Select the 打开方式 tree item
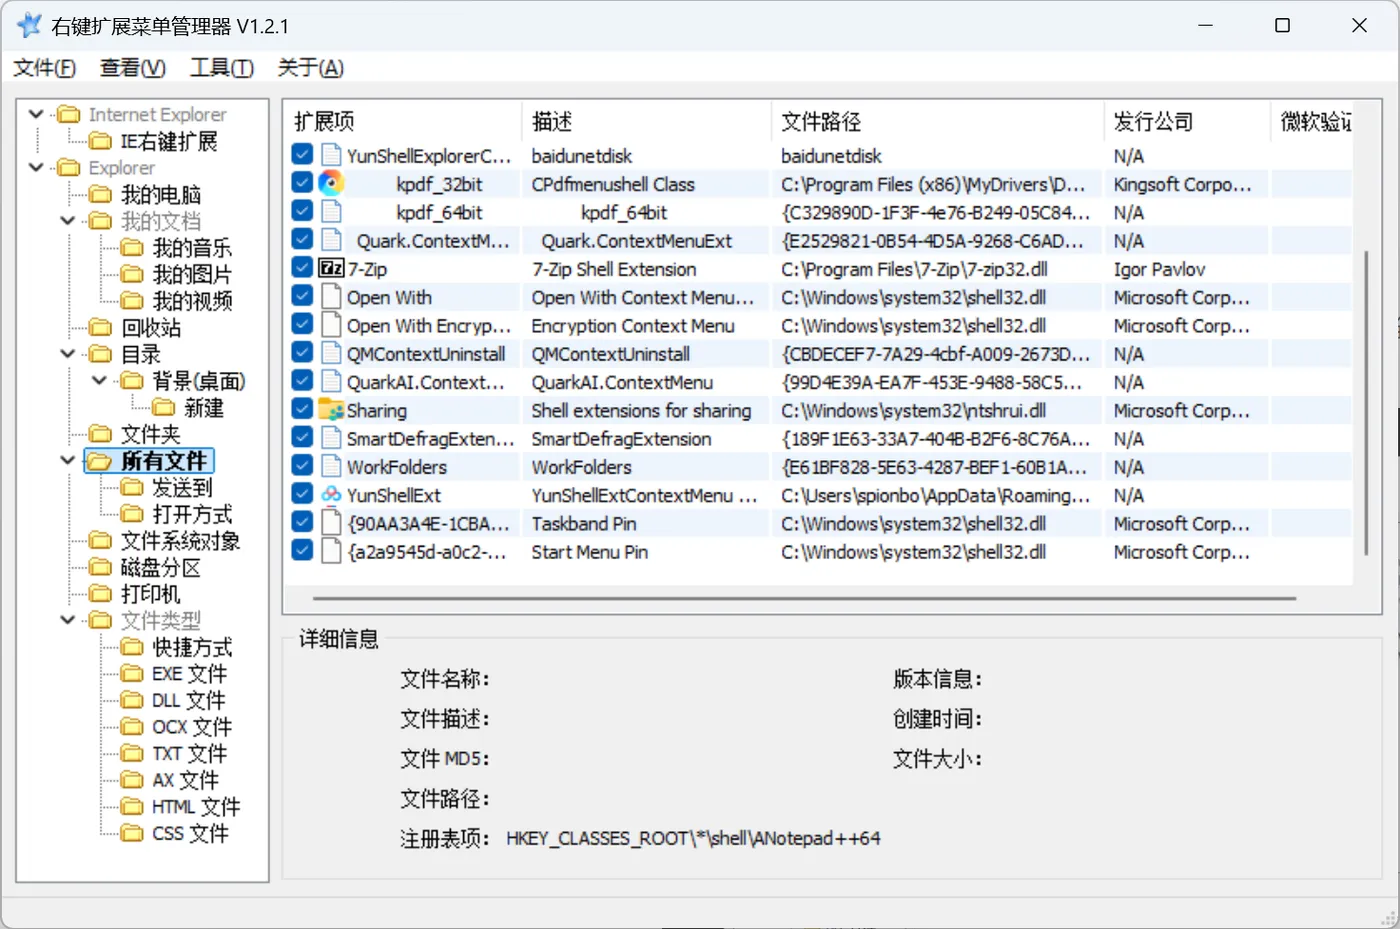Screen dimensions: 1400x929 click(192, 514)
